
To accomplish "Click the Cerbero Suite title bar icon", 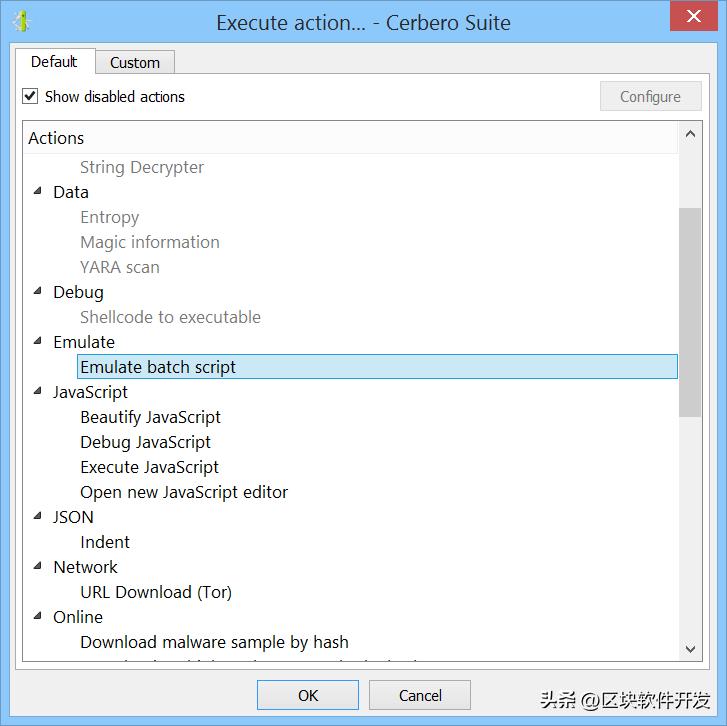I will point(21,21).
